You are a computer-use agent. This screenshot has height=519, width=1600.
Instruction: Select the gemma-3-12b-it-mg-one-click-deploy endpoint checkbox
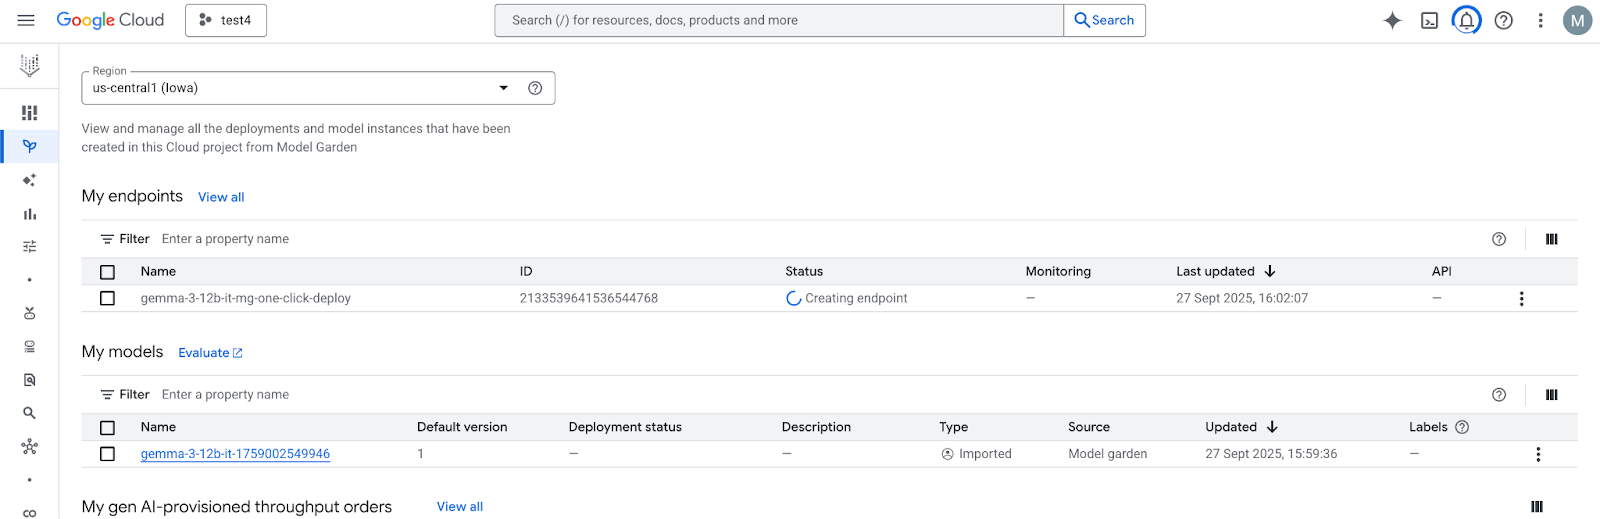(x=108, y=298)
